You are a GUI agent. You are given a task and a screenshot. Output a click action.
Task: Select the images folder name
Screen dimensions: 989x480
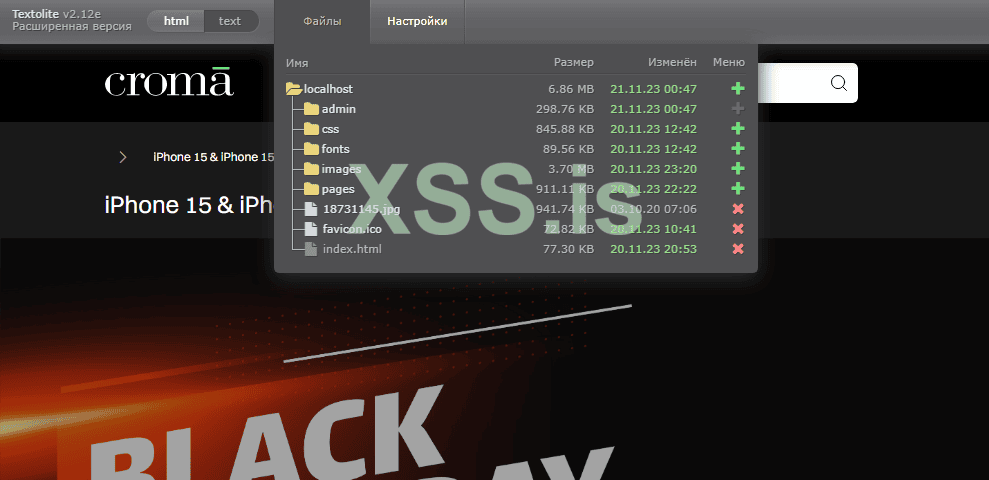[341, 169]
